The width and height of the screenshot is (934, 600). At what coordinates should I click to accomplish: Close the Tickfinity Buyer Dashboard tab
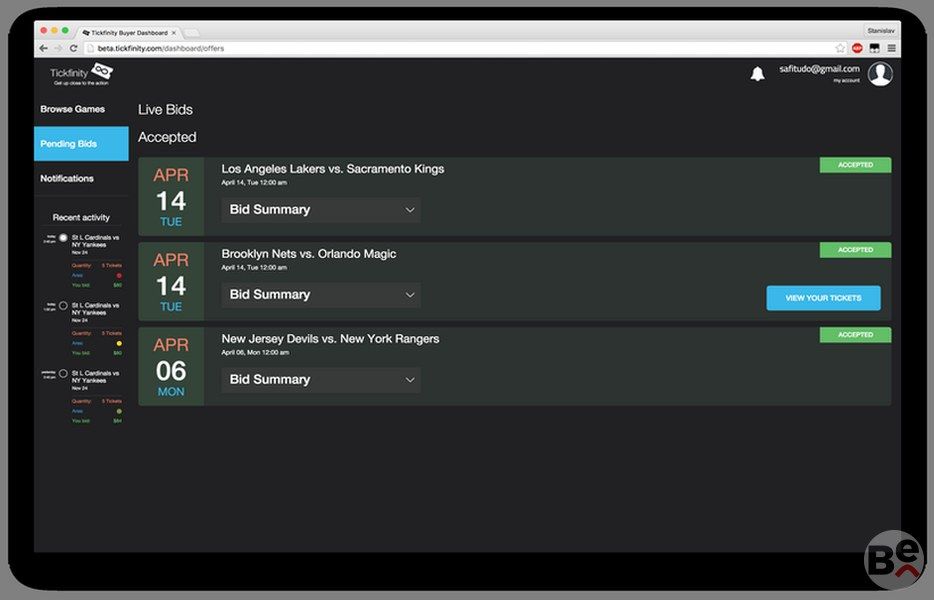tap(173, 33)
